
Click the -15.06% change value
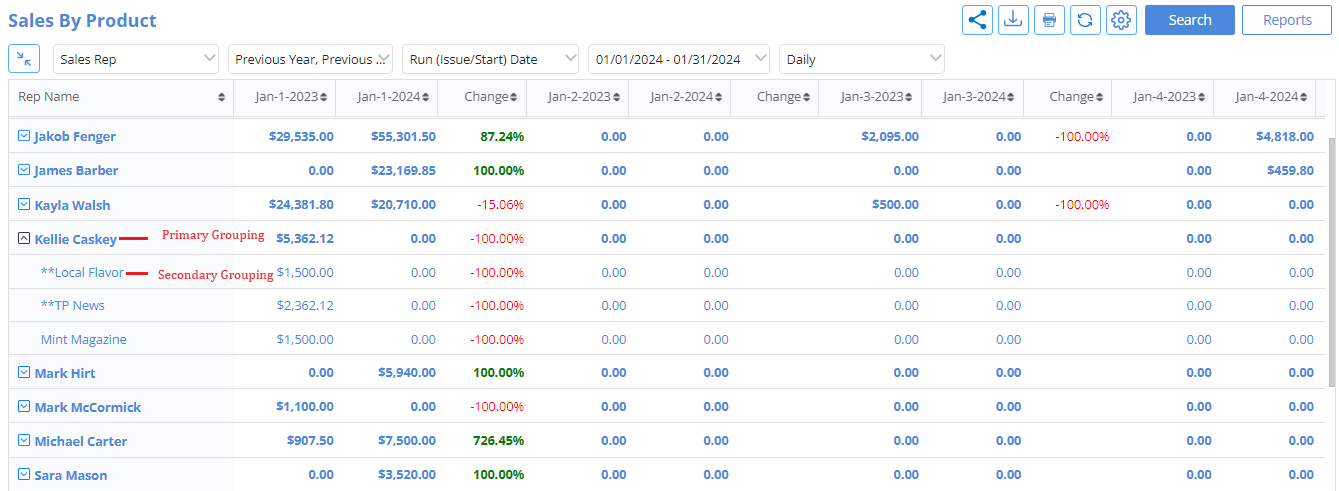tap(500, 204)
